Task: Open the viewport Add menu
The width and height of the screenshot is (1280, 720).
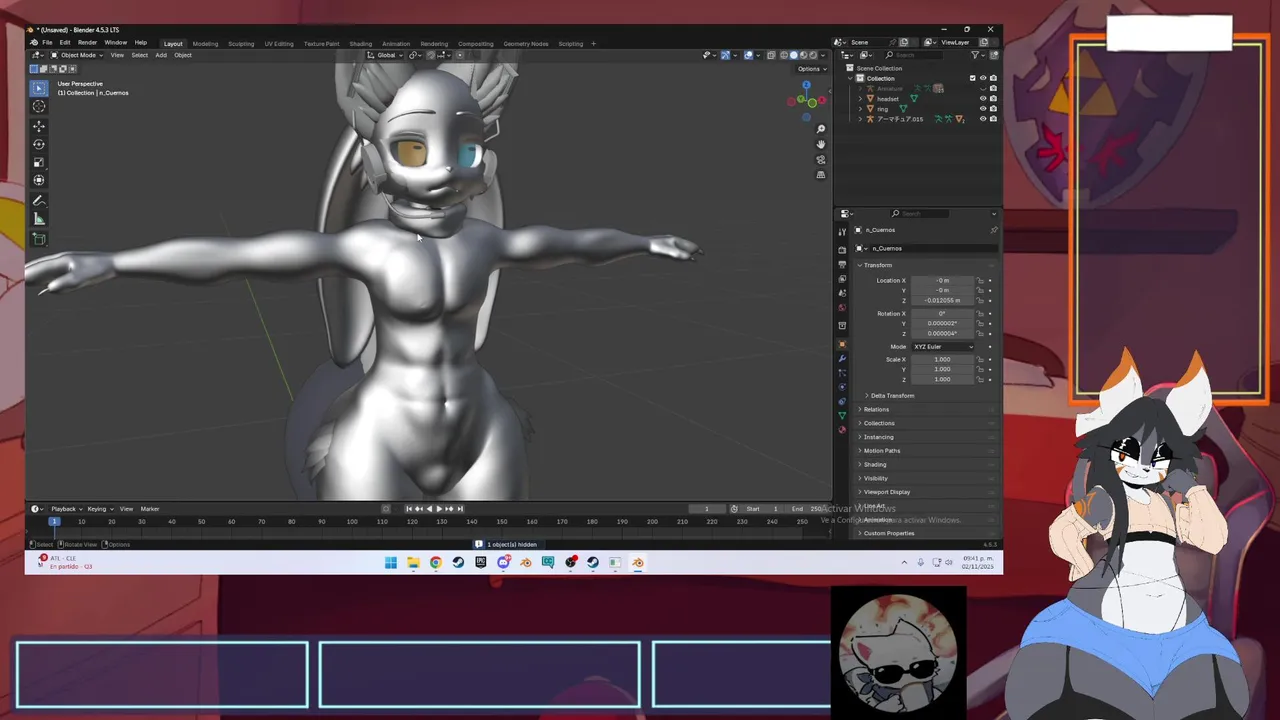Action: (161, 55)
